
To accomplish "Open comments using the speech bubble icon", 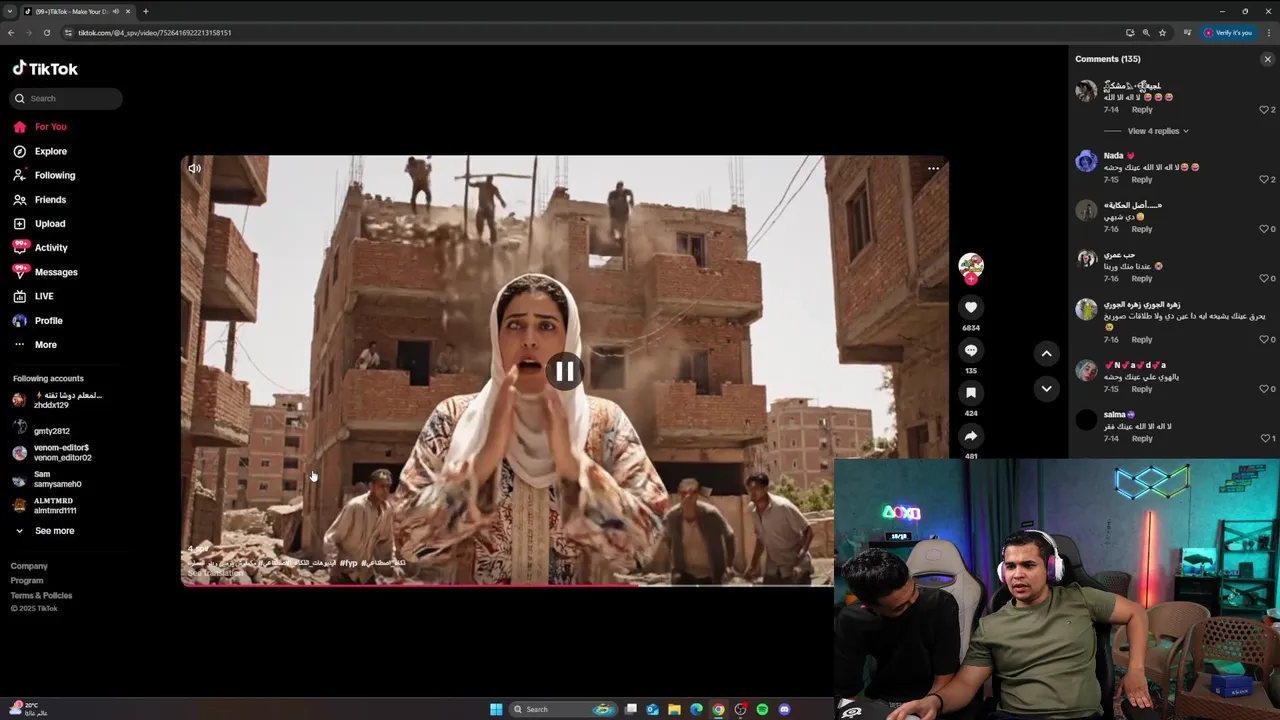I will 971,350.
